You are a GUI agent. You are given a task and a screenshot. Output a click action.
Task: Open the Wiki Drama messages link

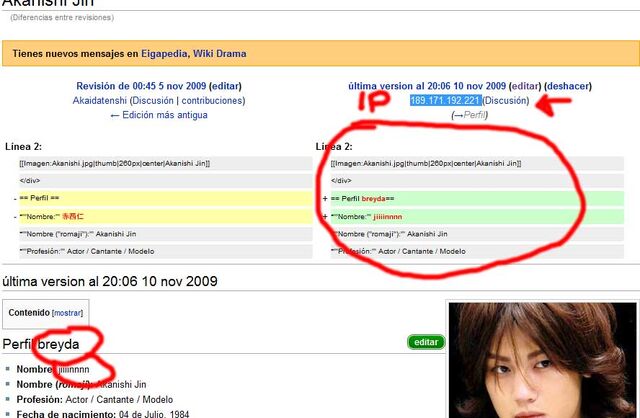(220, 53)
